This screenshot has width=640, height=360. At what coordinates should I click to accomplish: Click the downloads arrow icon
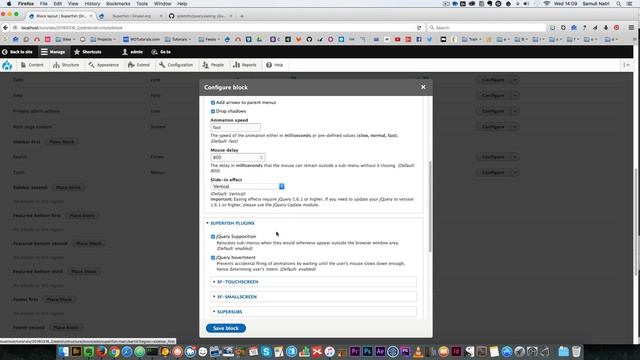[606, 28]
